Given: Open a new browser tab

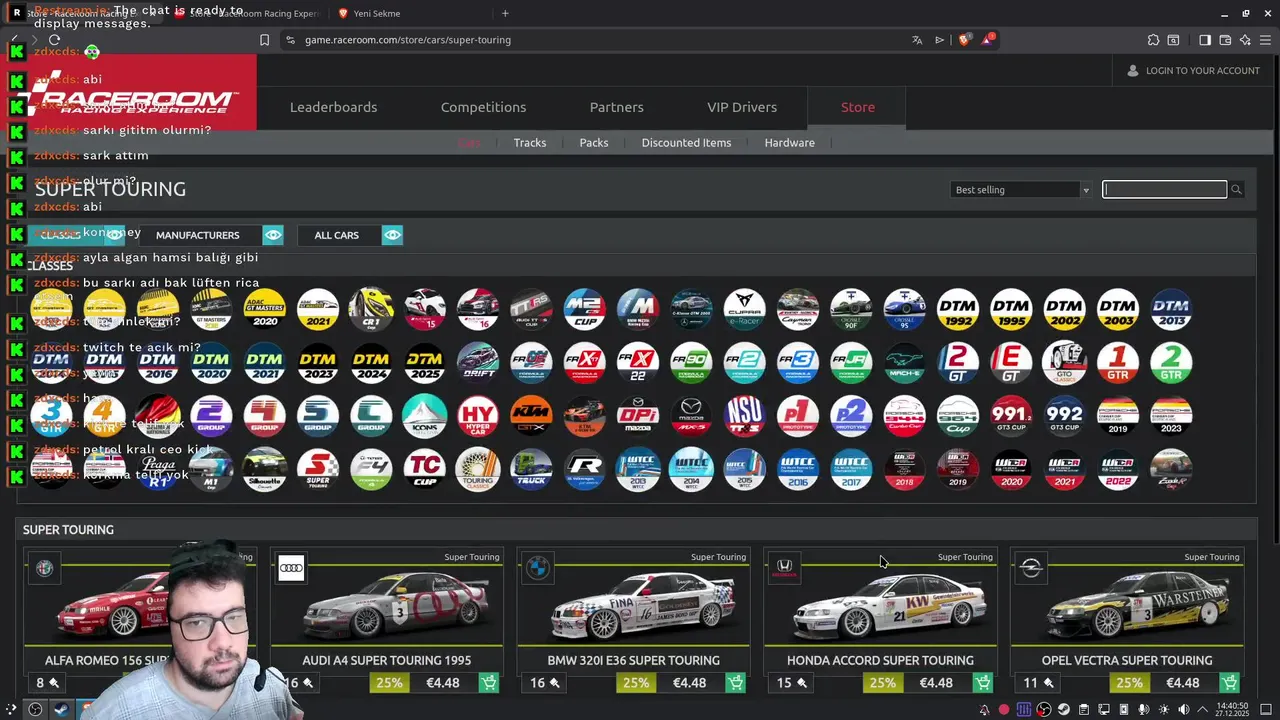Looking at the screenshot, I should (x=505, y=13).
